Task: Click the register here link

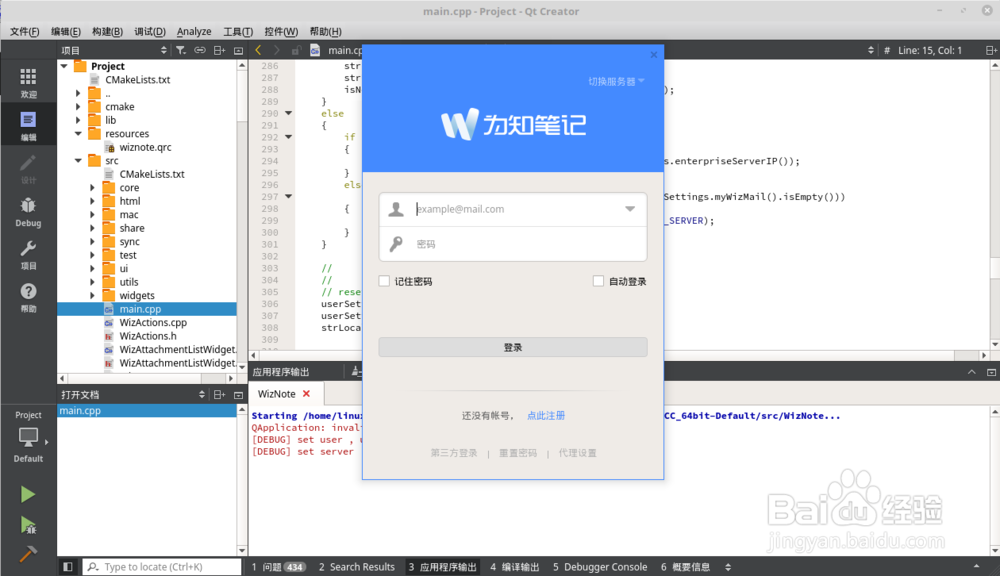Action: point(546,415)
